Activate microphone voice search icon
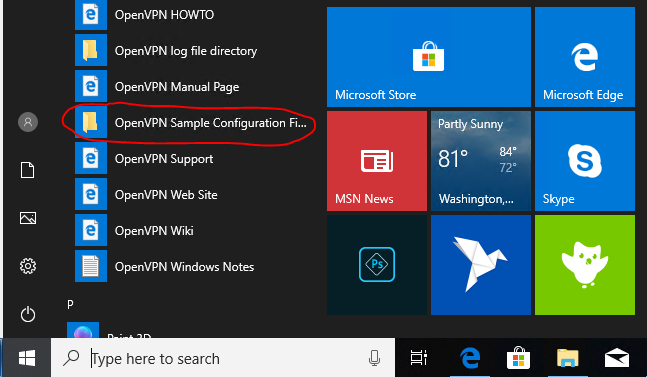647x377 pixels. (374, 358)
